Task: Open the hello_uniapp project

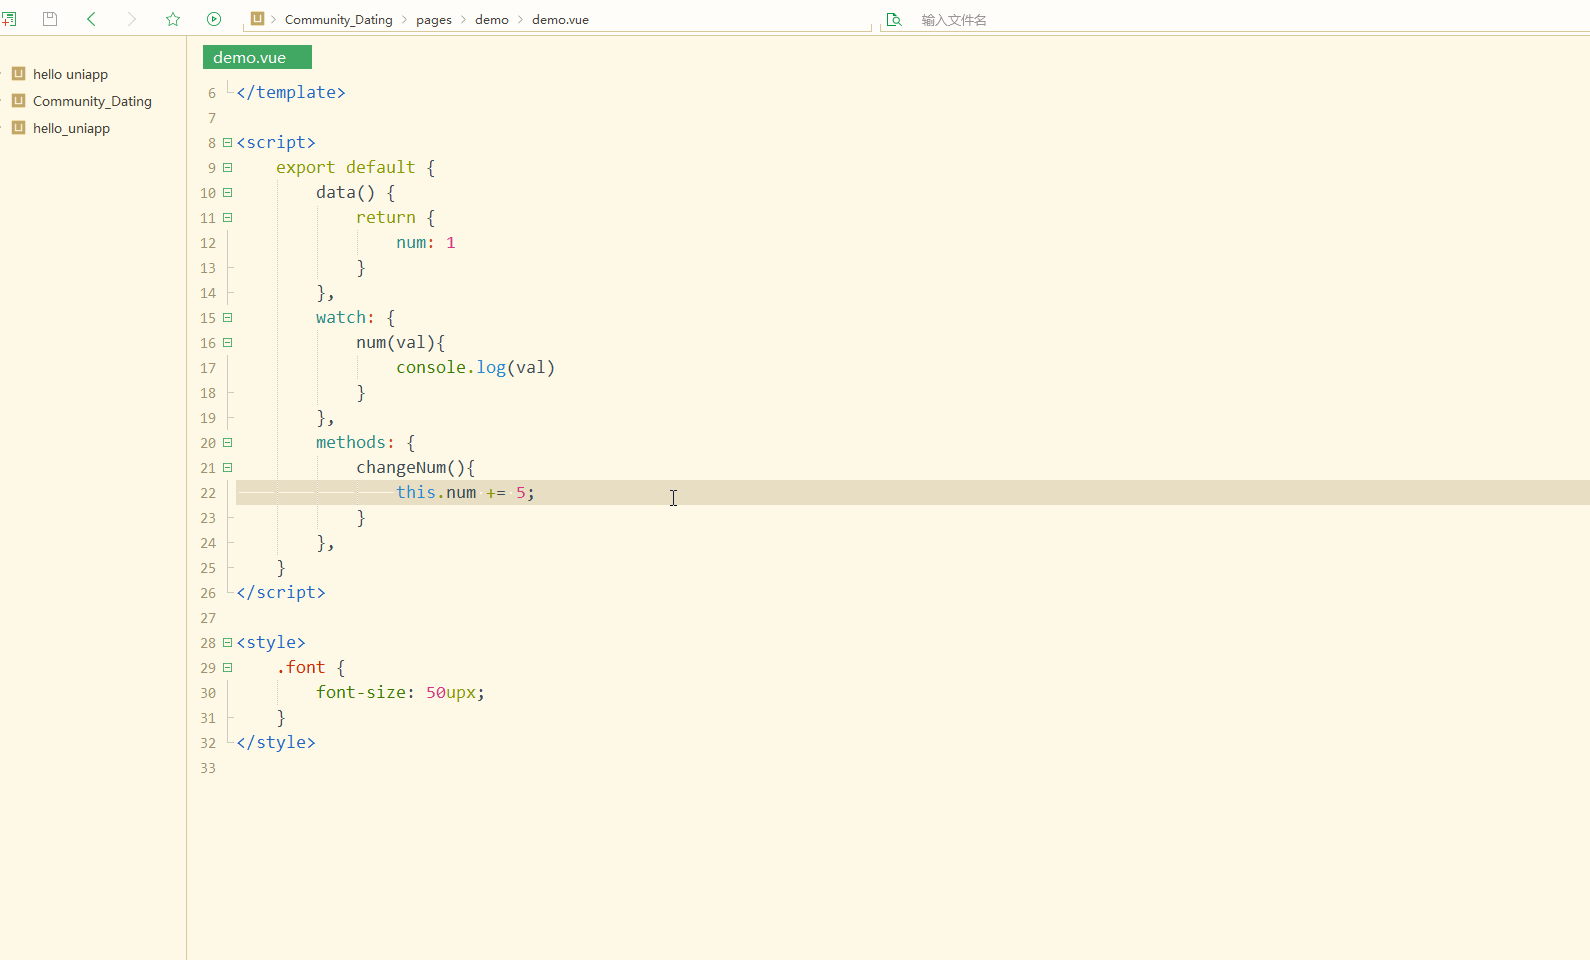Action: (71, 128)
